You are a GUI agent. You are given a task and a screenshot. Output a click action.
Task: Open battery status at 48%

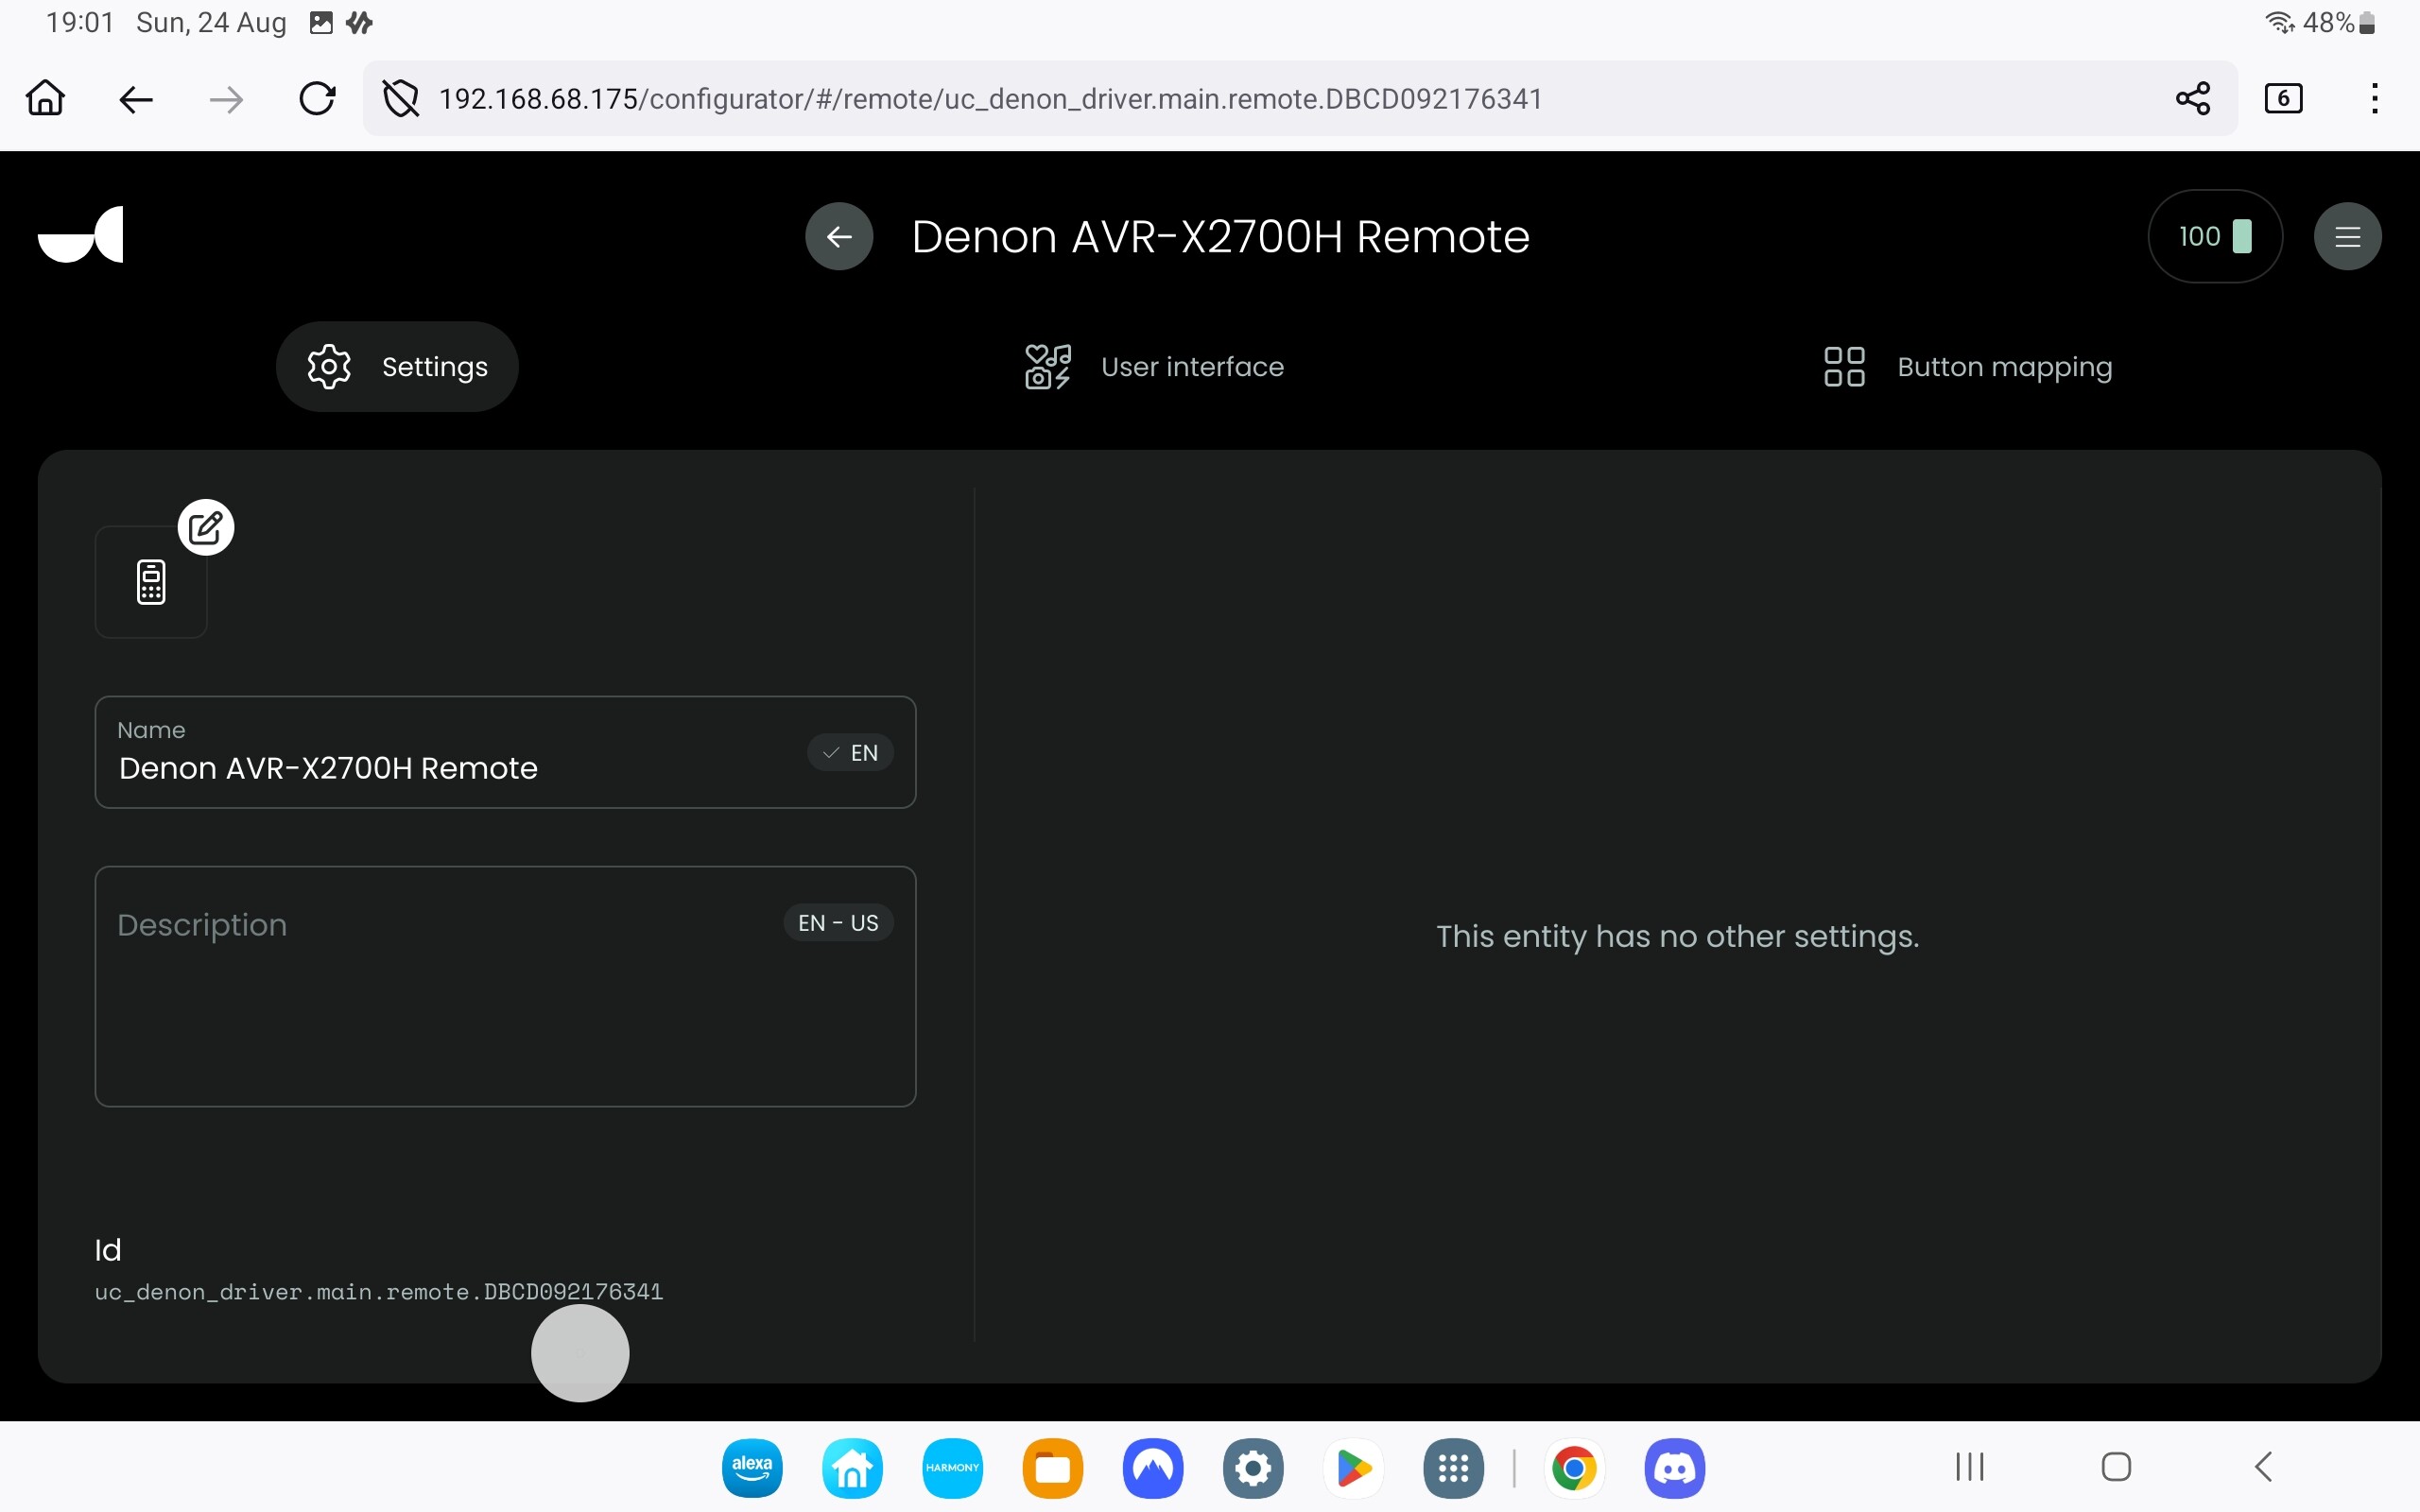(2338, 22)
